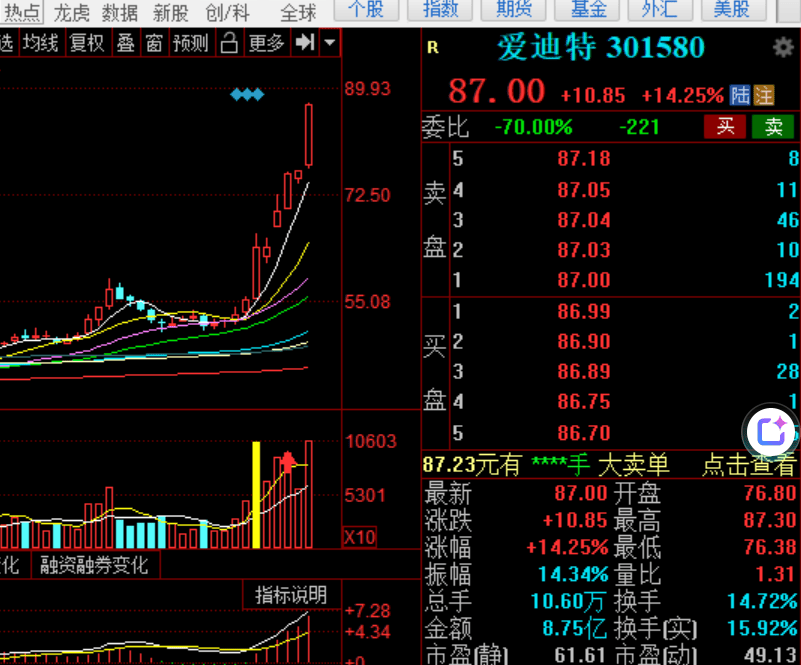Click the jump-to-end arrow icon

click(x=307, y=43)
